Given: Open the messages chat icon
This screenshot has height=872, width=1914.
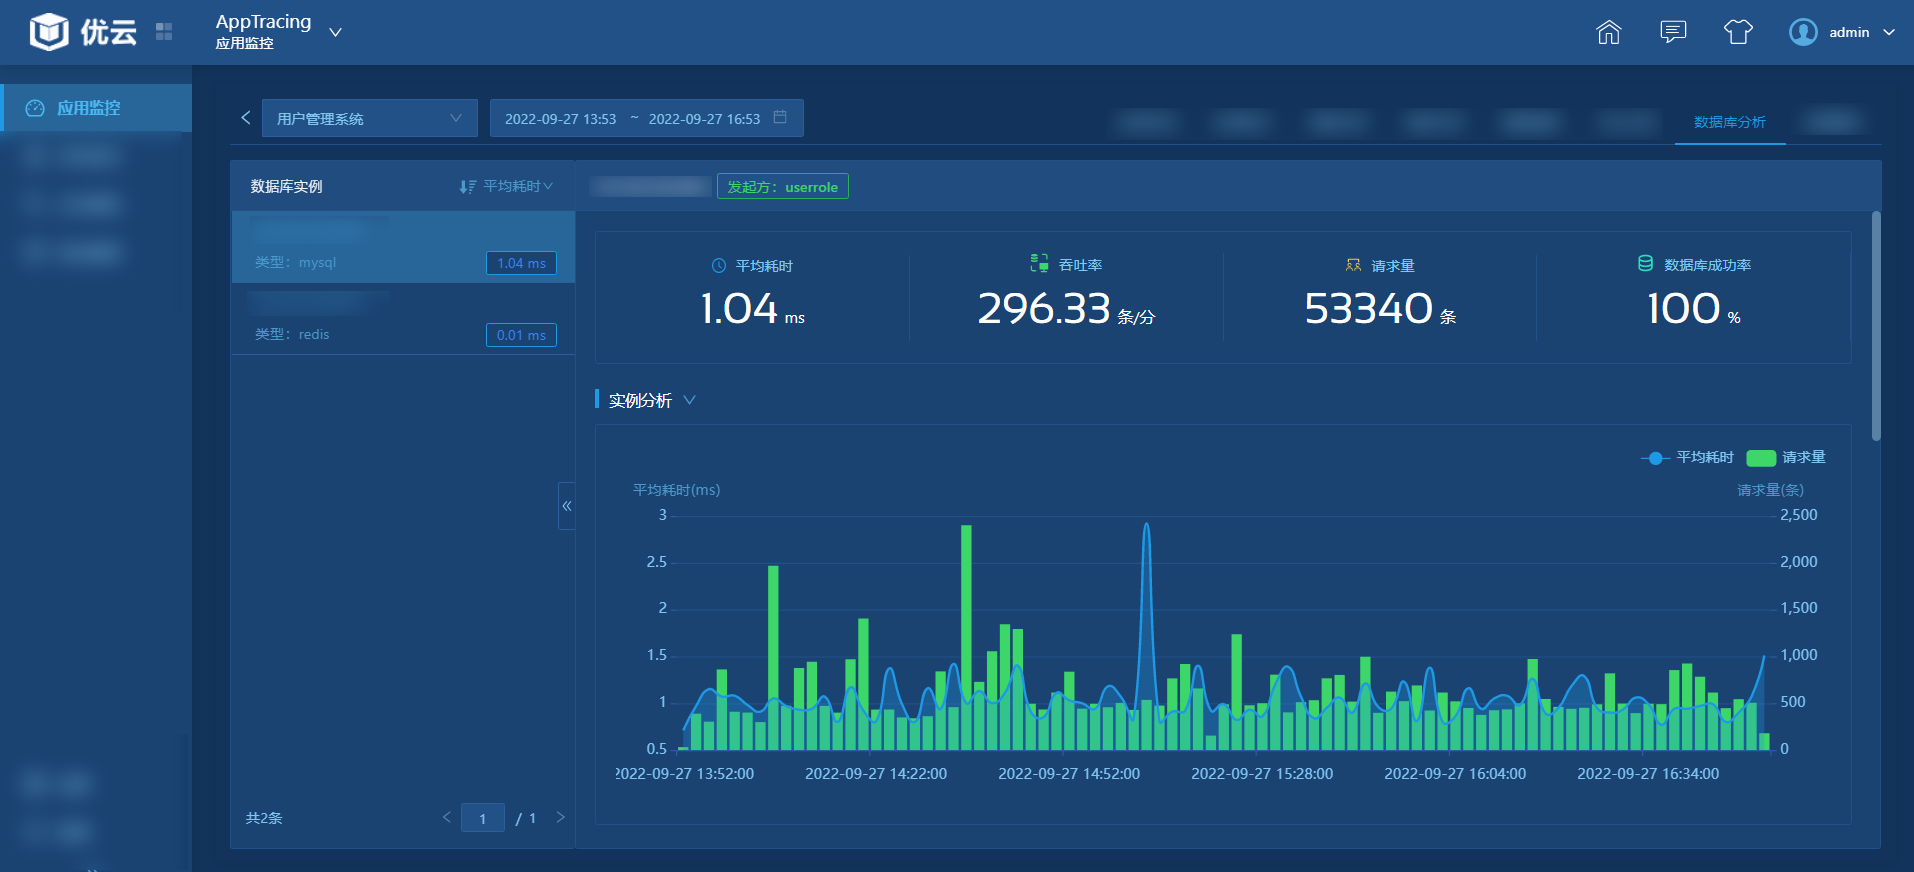Looking at the screenshot, I should (x=1673, y=32).
